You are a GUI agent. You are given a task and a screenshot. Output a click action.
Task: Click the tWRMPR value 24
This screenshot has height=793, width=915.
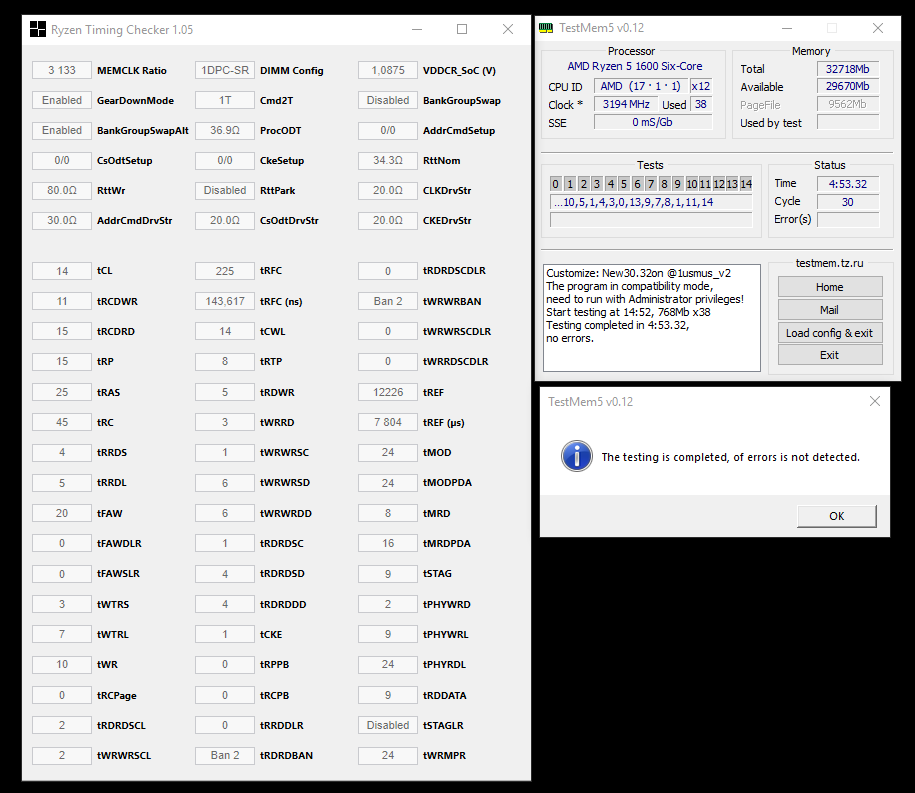[387, 755]
